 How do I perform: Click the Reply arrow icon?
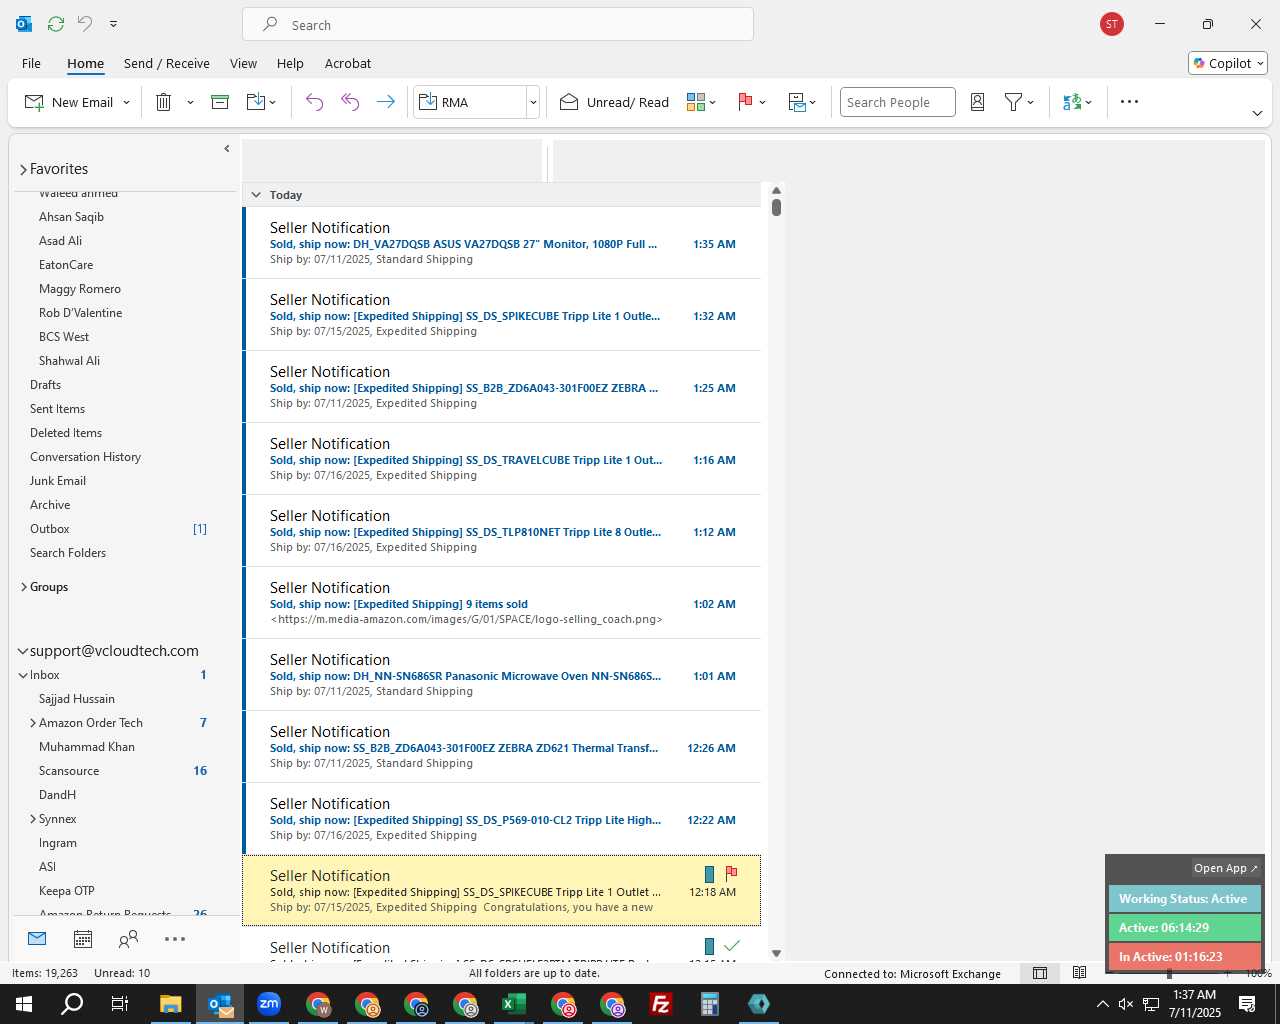click(314, 102)
